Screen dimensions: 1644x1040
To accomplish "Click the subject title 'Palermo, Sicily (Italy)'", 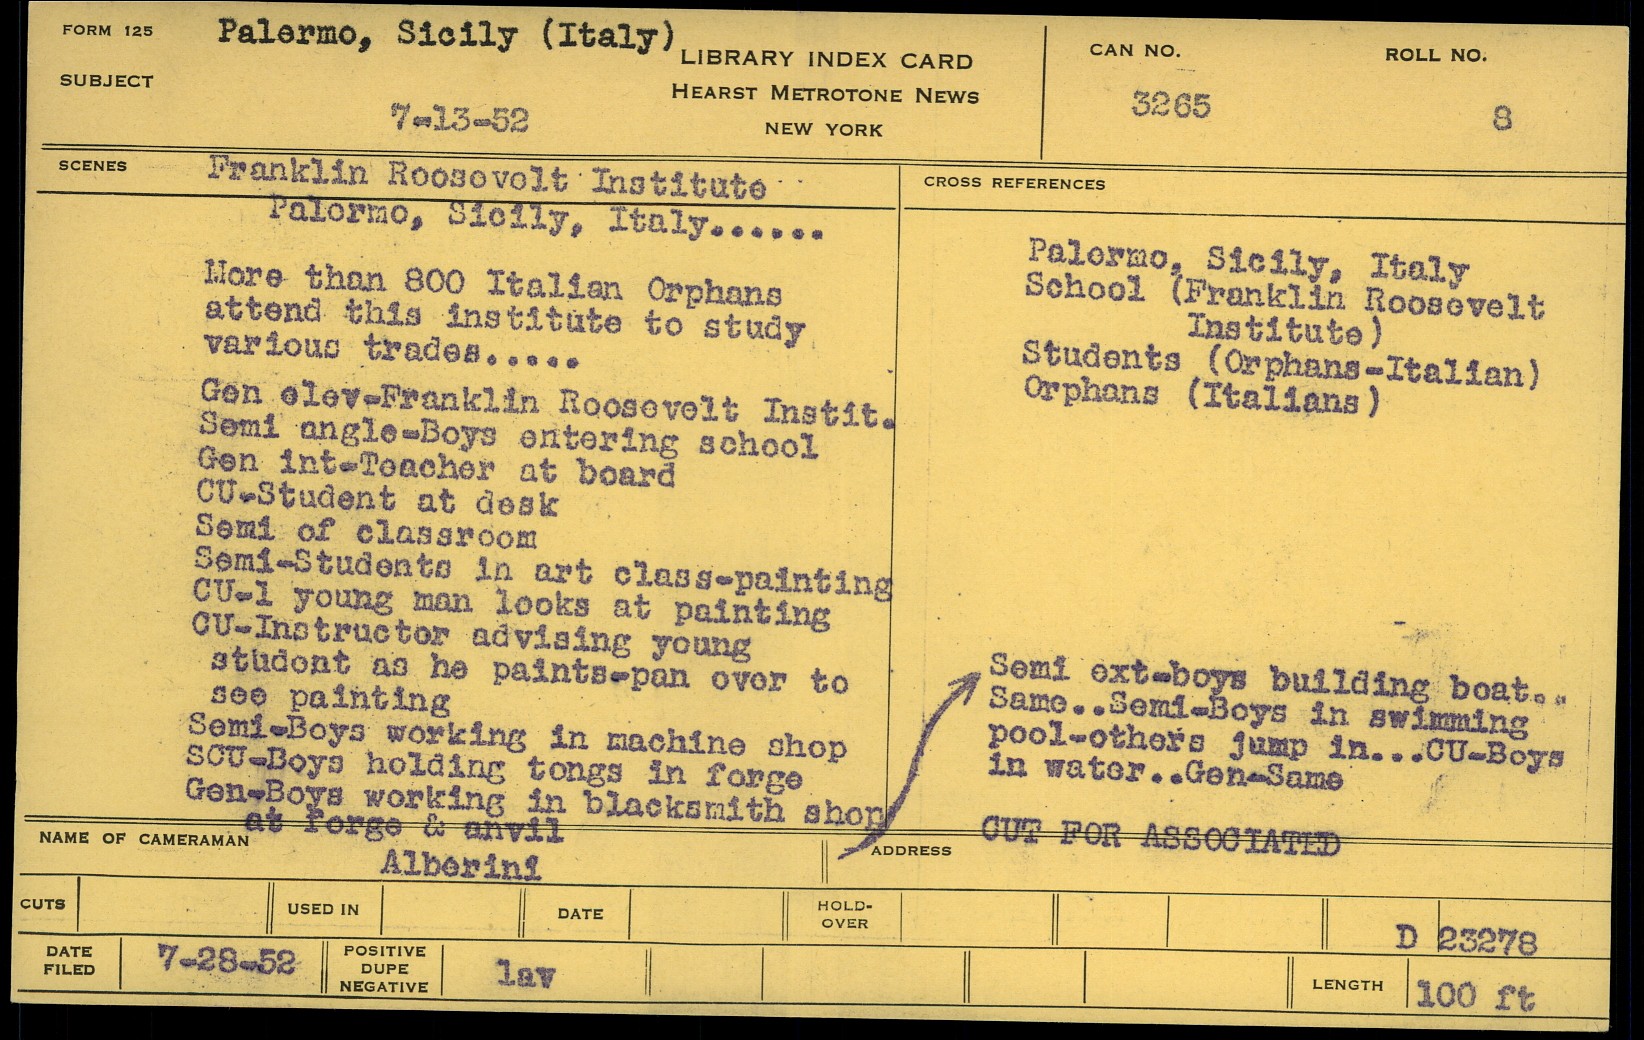I will coord(446,37).
